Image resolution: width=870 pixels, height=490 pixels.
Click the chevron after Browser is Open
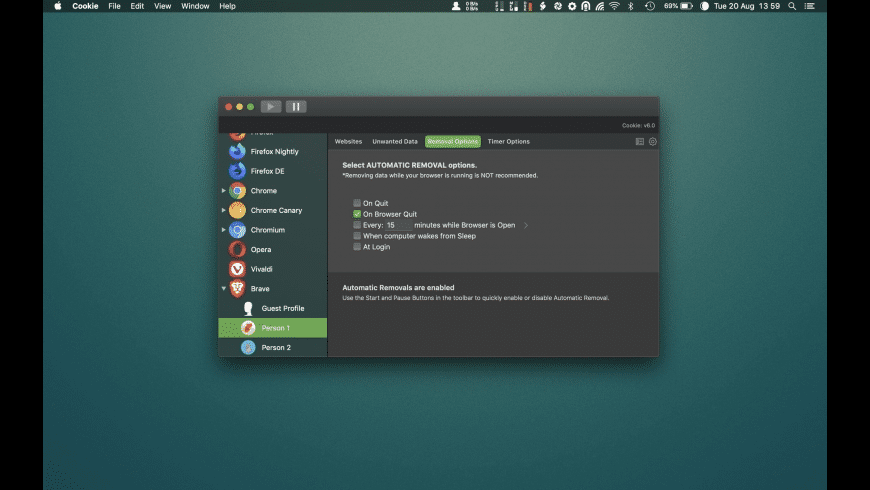click(x=526, y=225)
